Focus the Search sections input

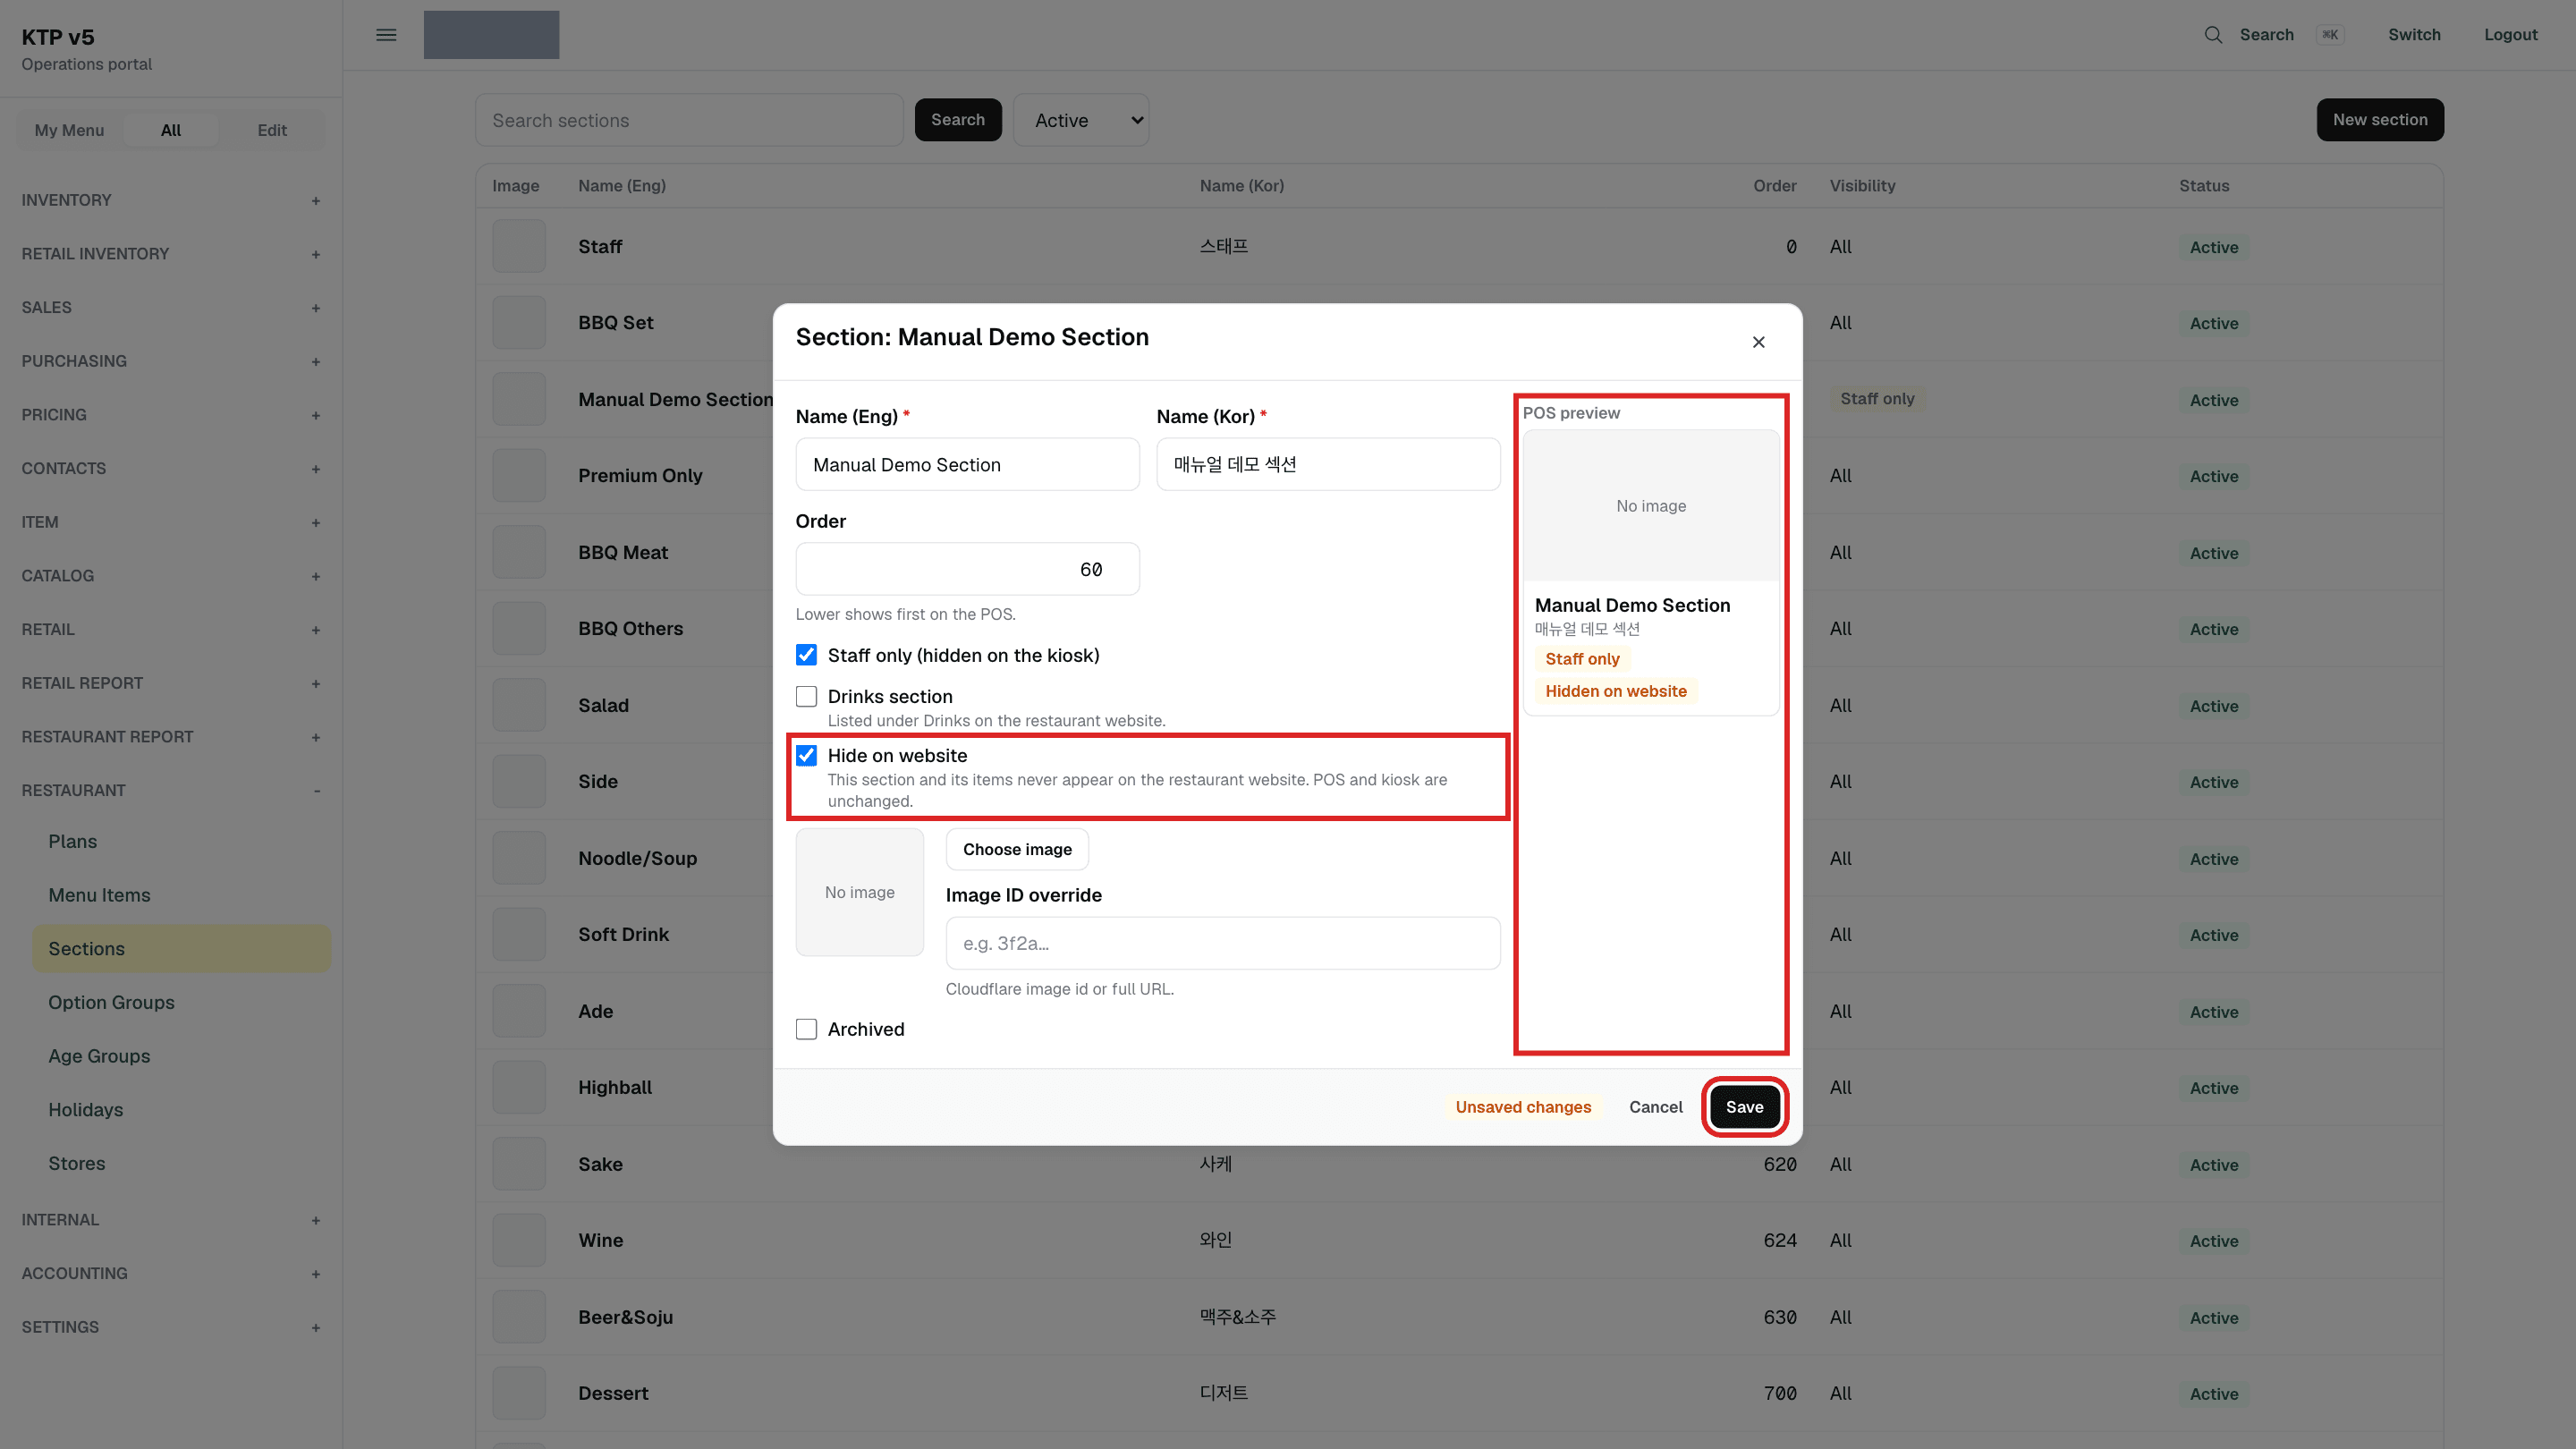(x=689, y=120)
